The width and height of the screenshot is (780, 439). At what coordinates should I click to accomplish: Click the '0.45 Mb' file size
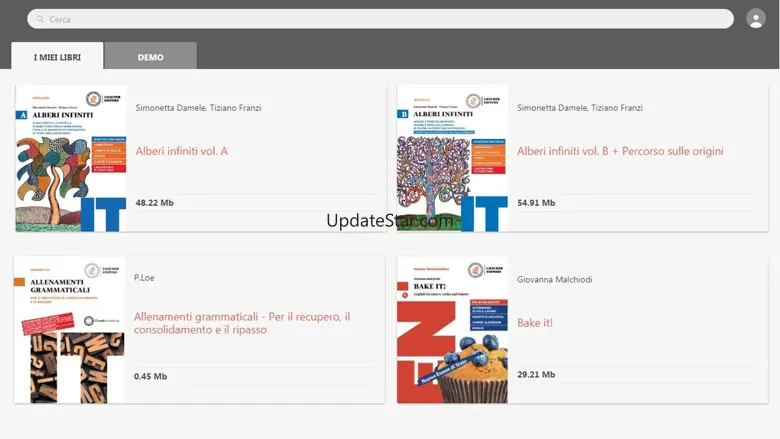tap(151, 376)
